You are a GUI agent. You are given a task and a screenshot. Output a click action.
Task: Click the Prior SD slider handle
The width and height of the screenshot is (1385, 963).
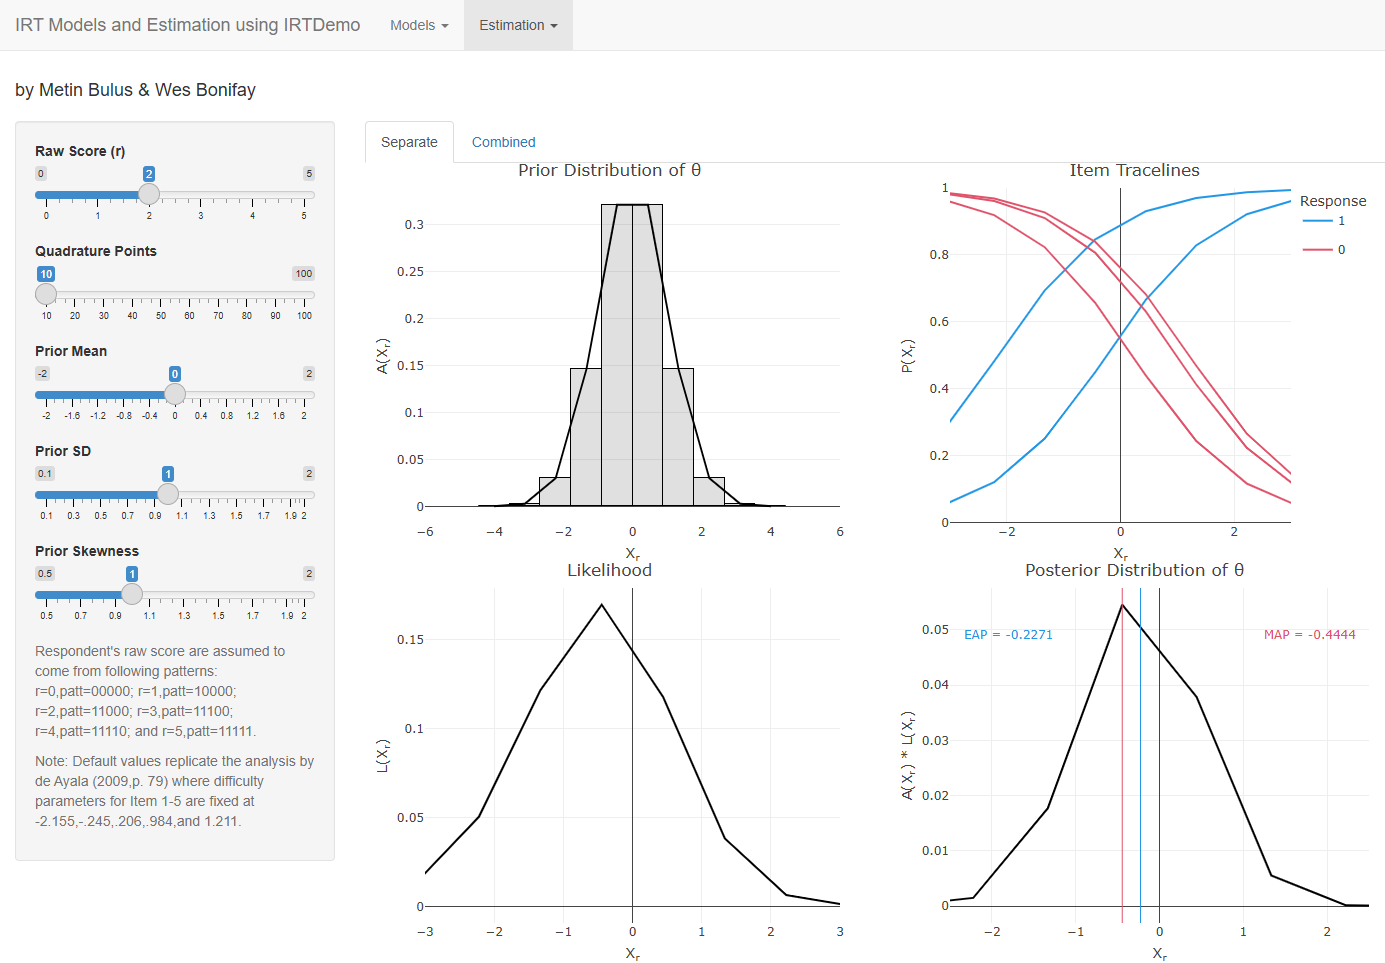pyautogui.click(x=168, y=494)
